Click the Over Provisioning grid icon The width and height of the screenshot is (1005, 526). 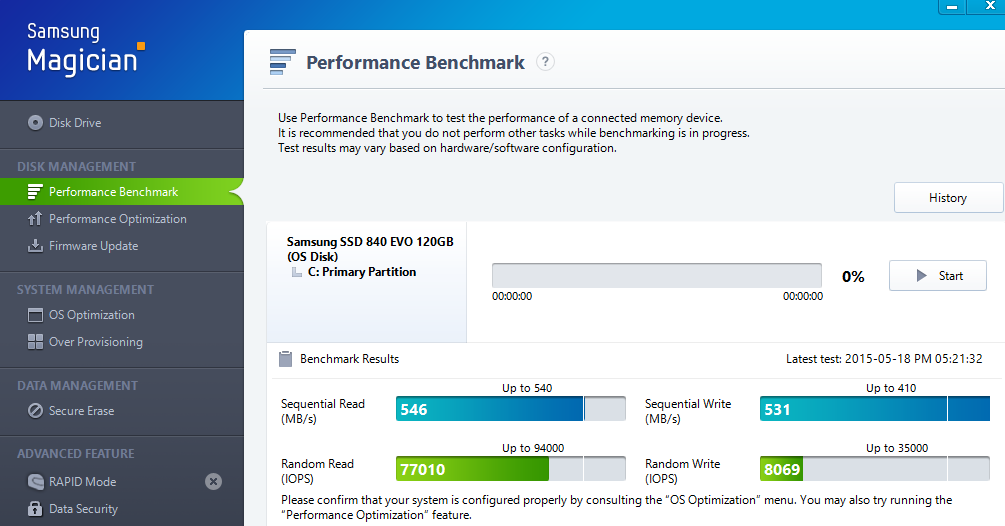click(35, 341)
